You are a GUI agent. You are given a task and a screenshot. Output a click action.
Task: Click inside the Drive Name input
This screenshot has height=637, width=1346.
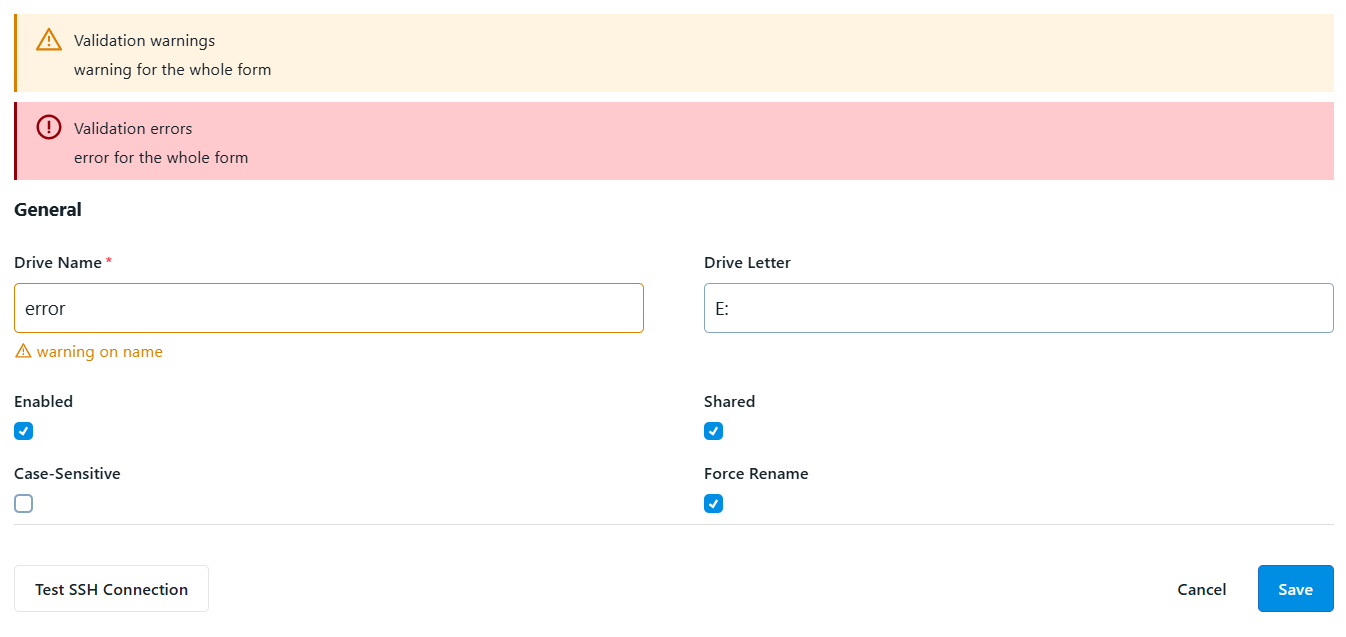(x=328, y=308)
